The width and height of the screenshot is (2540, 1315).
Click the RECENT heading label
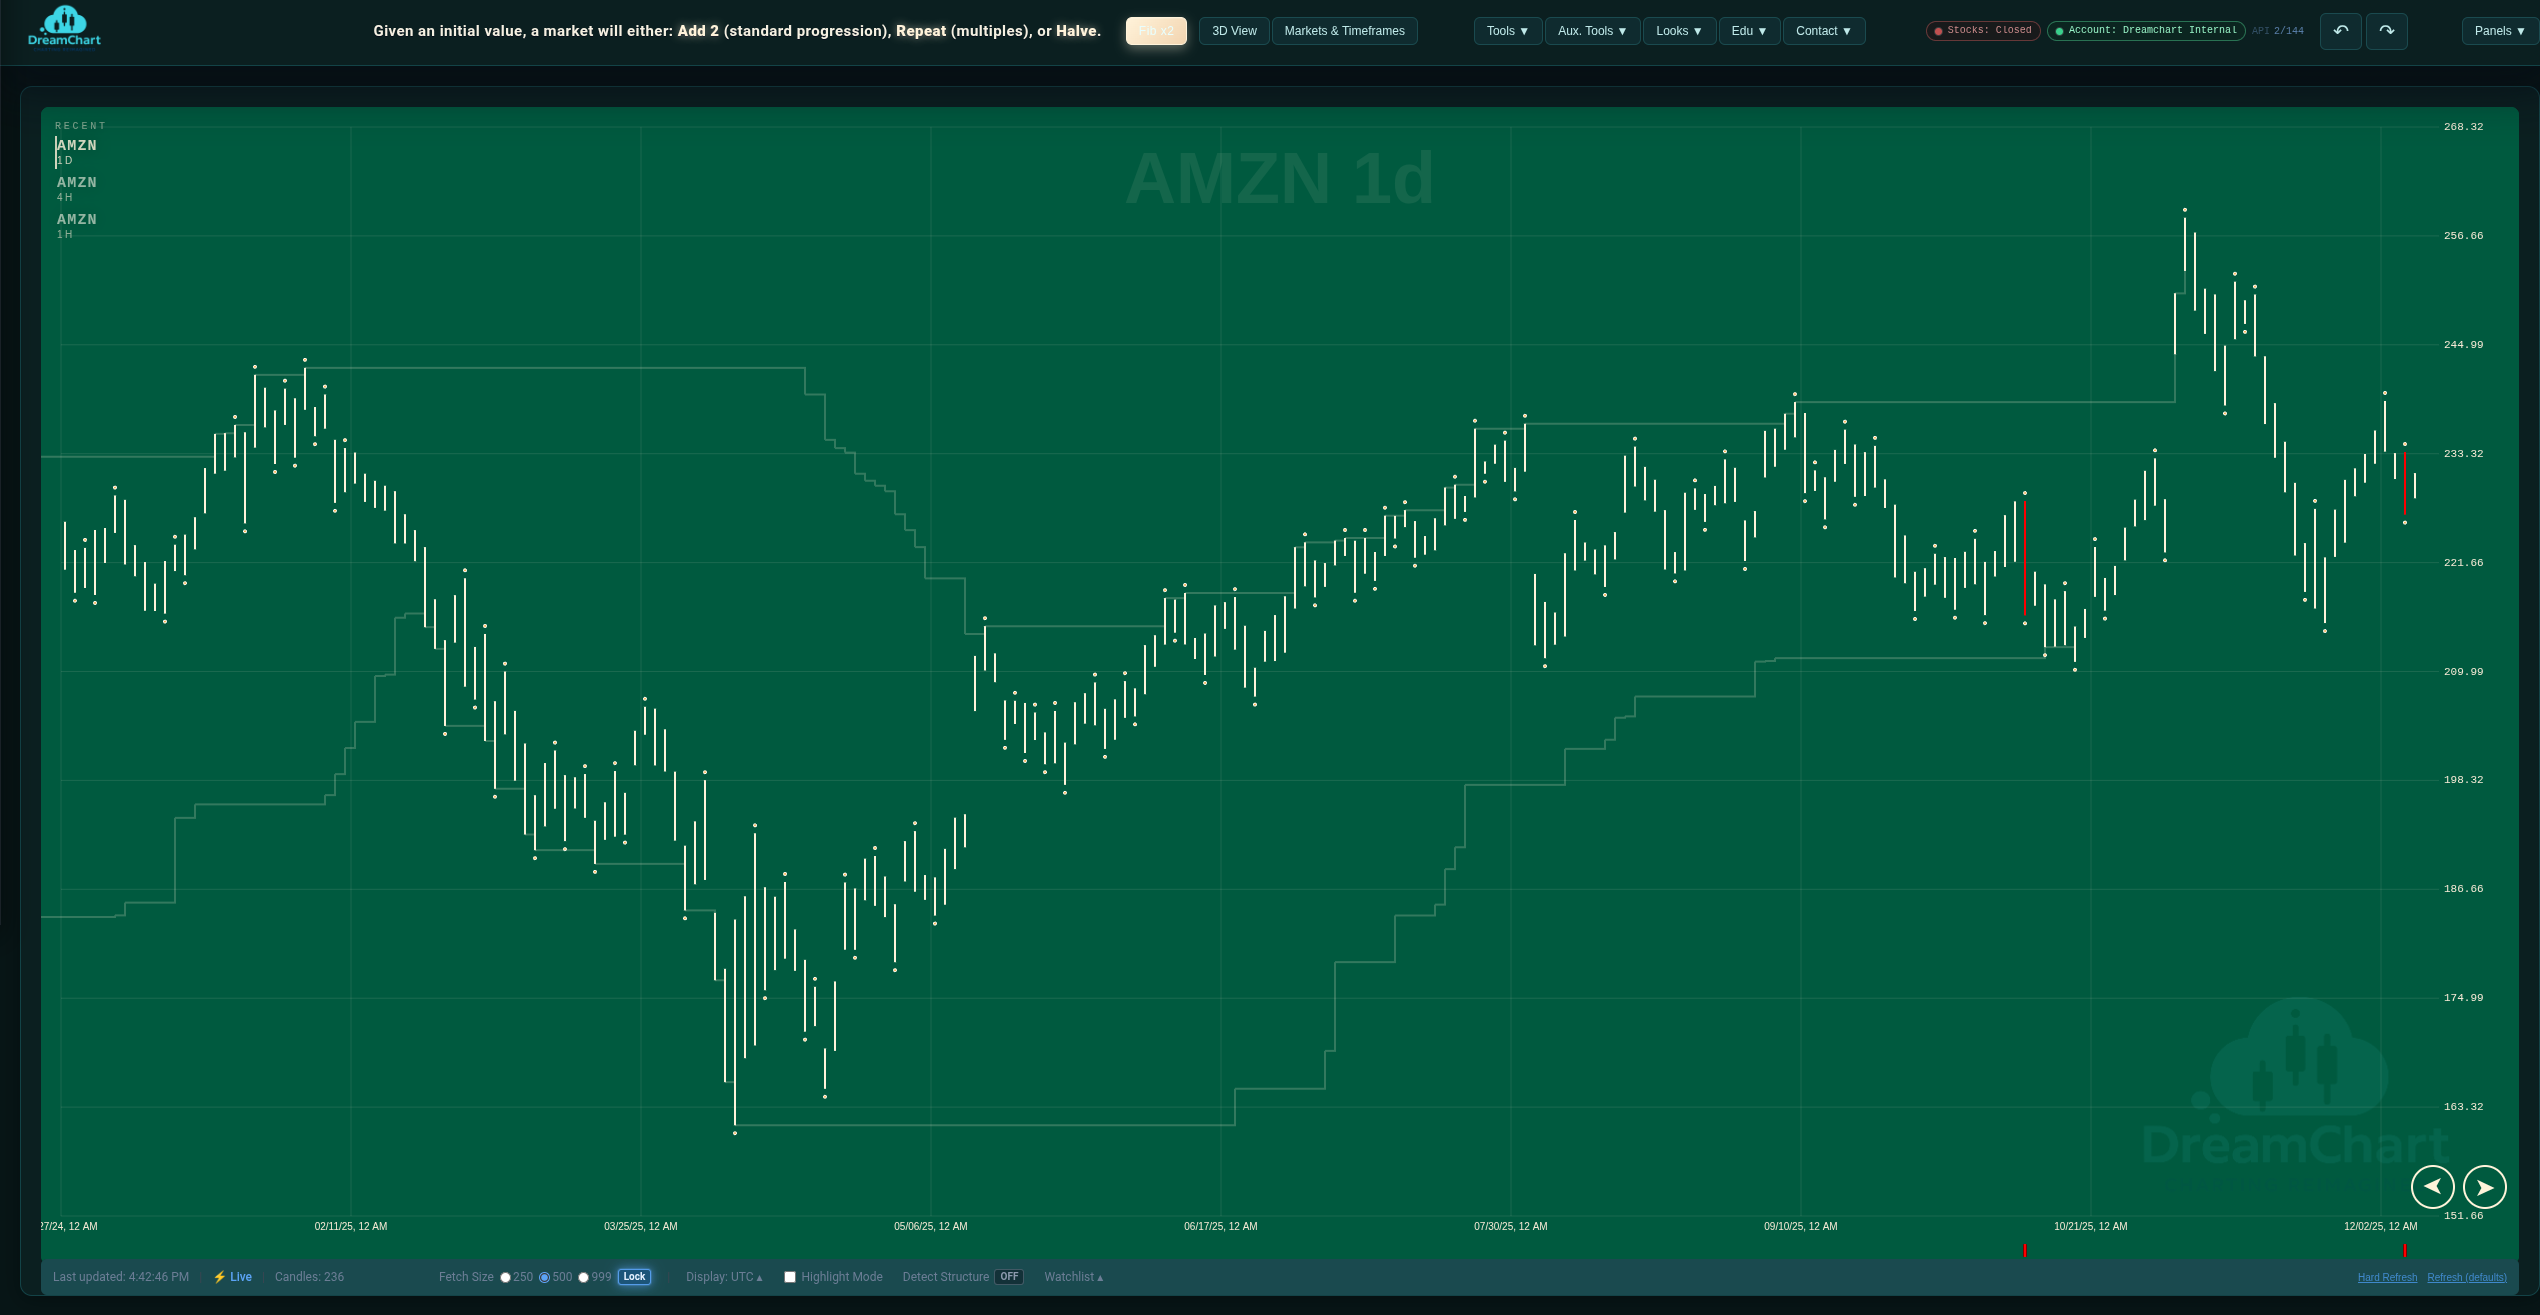tap(80, 126)
